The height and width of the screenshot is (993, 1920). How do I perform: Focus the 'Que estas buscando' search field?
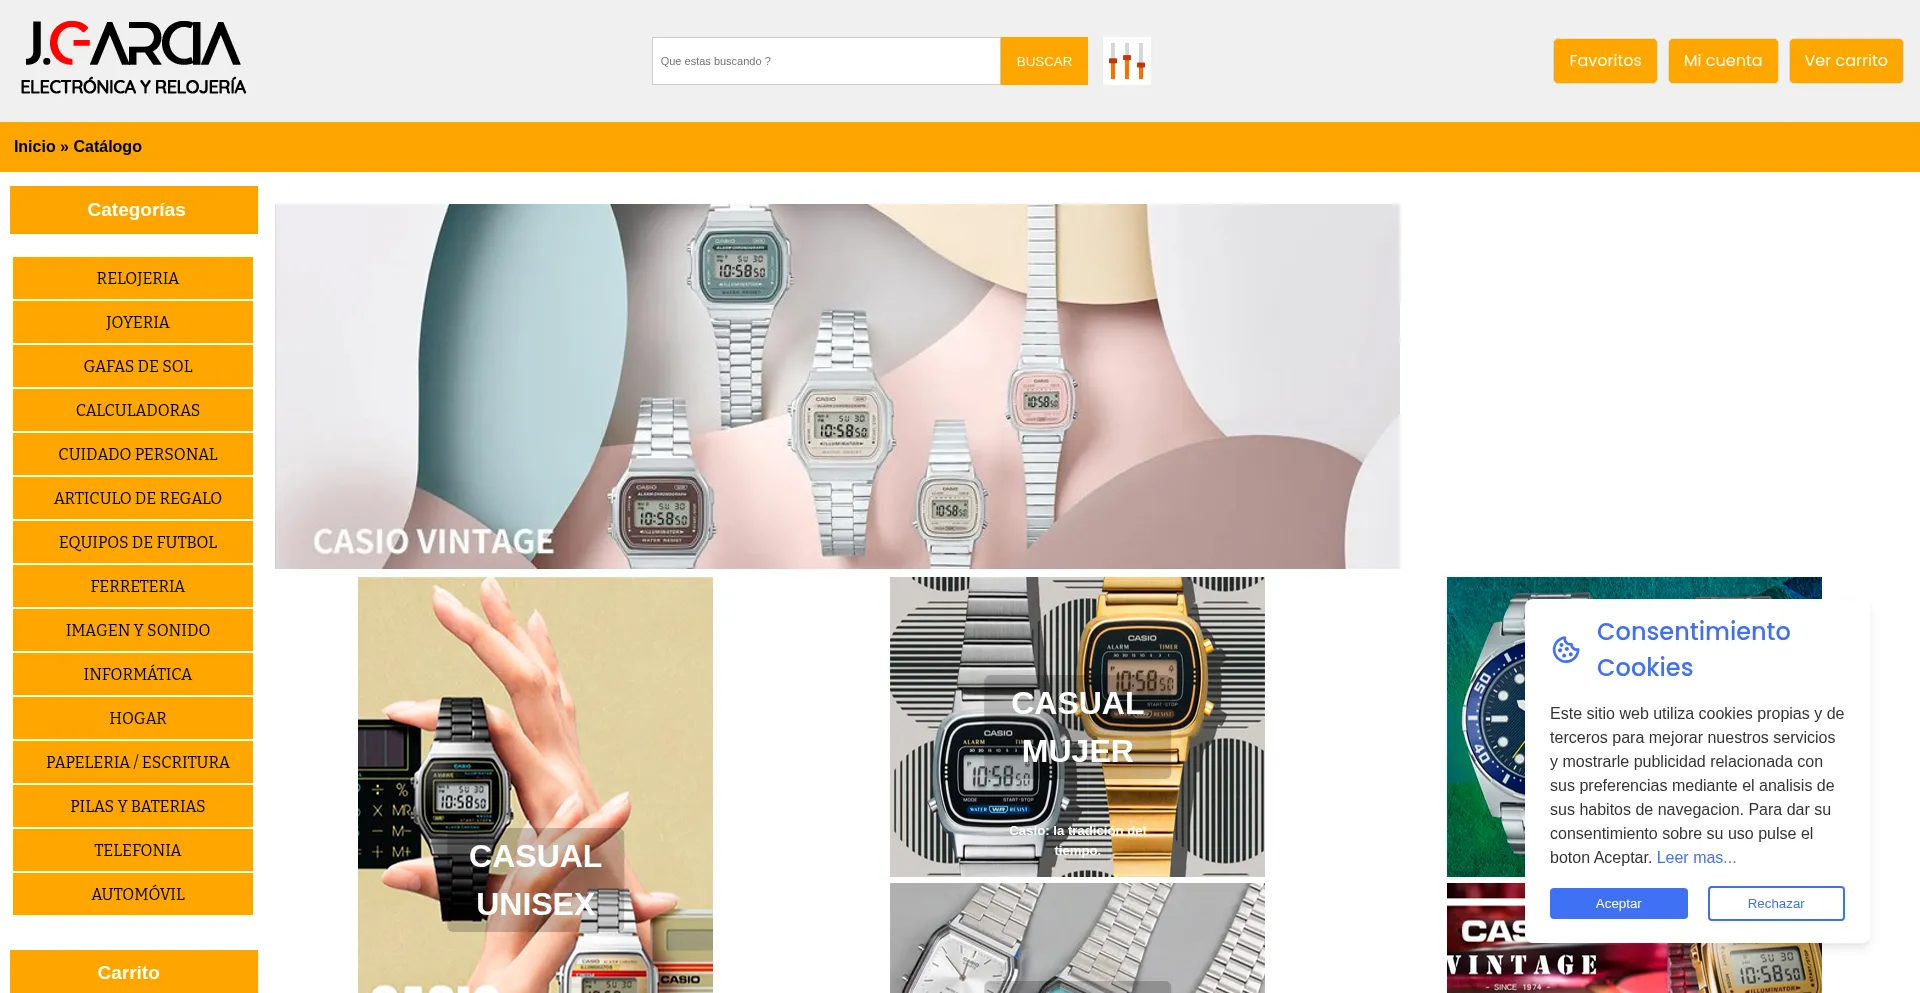click(826, 61)
